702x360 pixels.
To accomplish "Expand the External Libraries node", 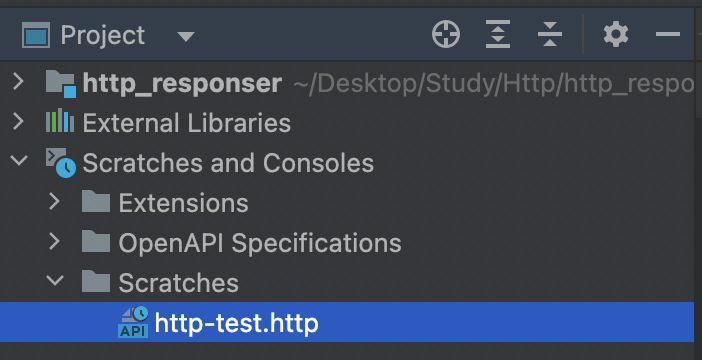I will click(18, 122).
